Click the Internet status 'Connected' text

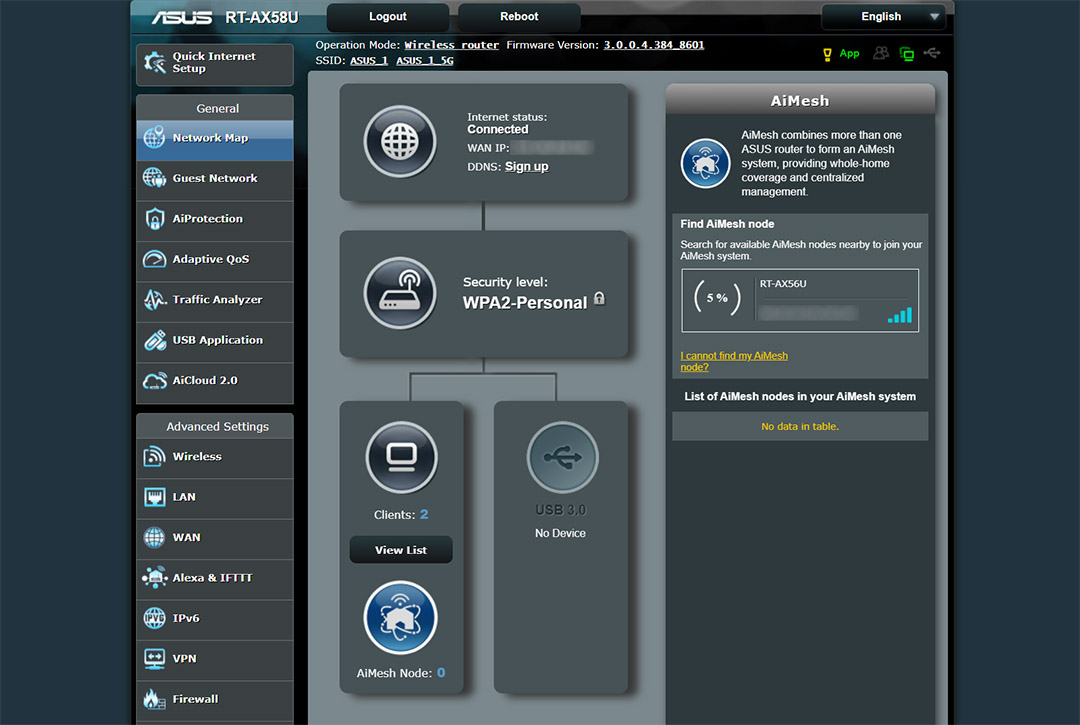(497, 129)
